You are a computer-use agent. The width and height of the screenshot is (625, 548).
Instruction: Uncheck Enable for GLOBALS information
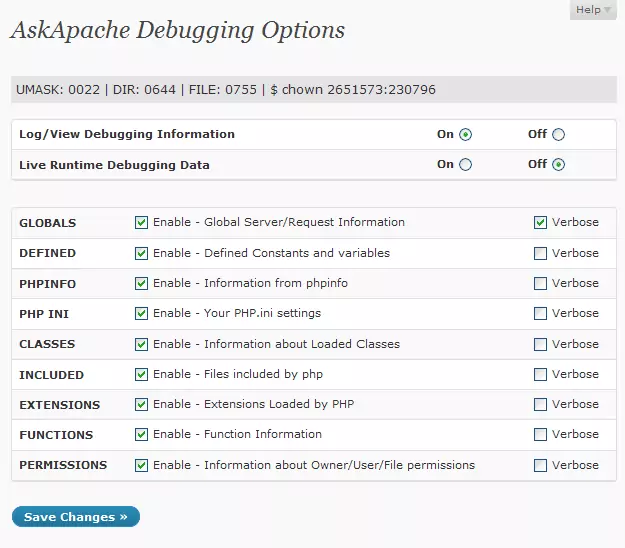click(142, 223)
